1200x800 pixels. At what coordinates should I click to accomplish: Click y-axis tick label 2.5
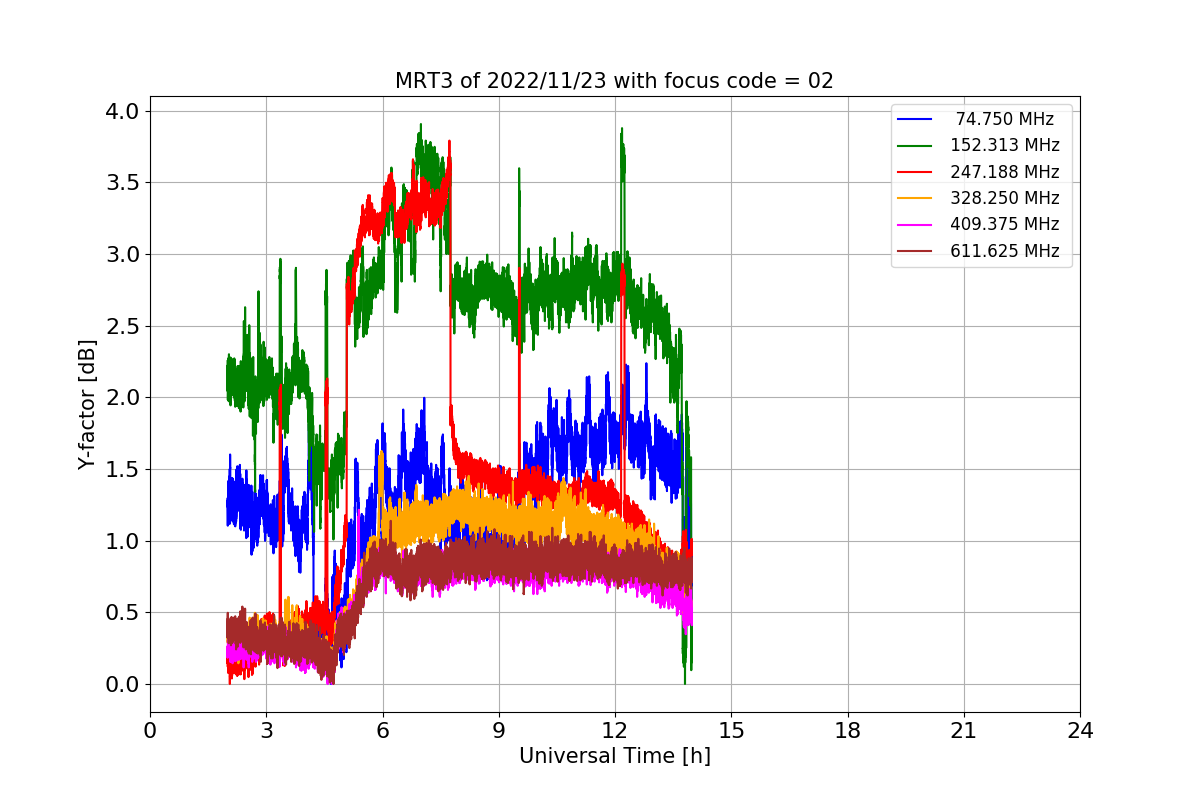122,326
